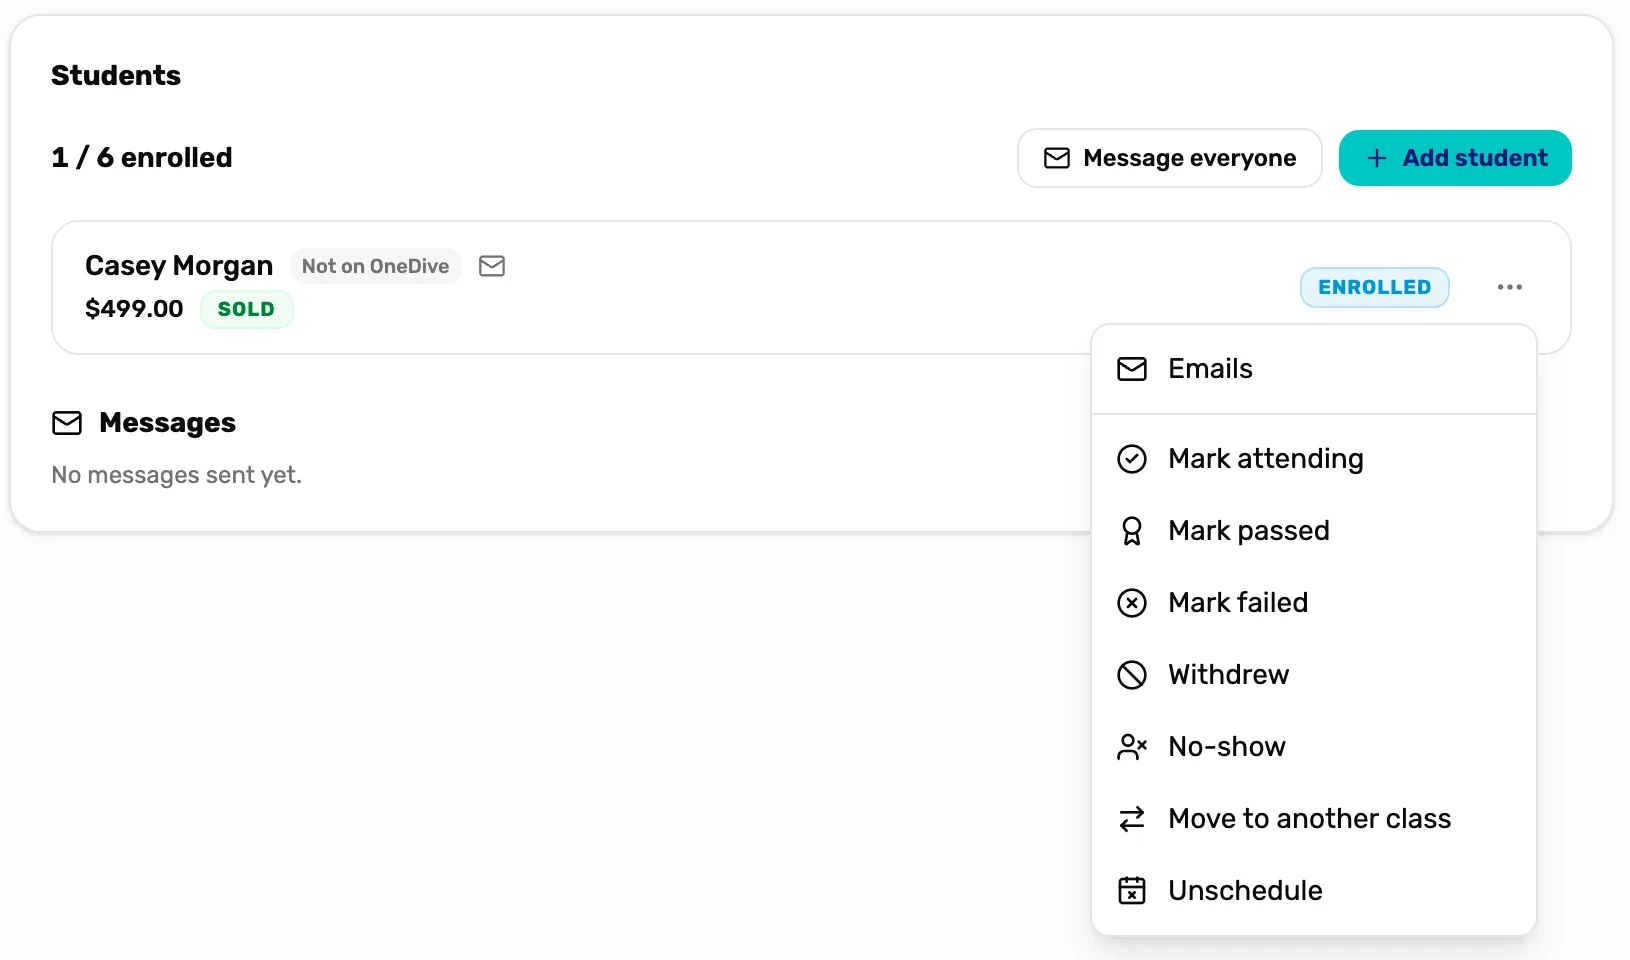Select Withdrew in the menu
This screenshot has width=1630, height=960.
point(1313,675)
